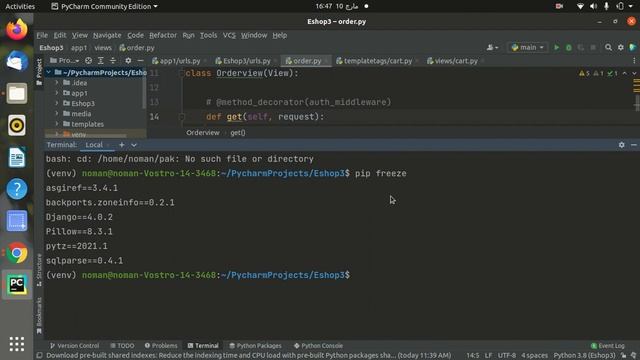Toggle the Structure side tool window tab
This screenshot has height=360, width=640.
(39, 270)
